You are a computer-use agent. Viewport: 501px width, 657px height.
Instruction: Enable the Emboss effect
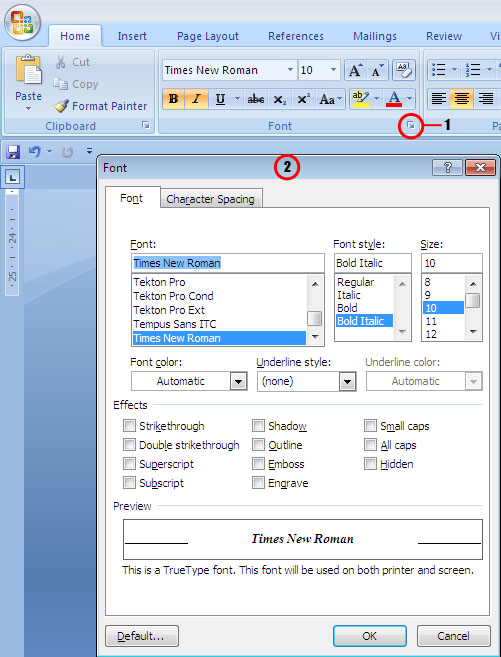point(258,464)
